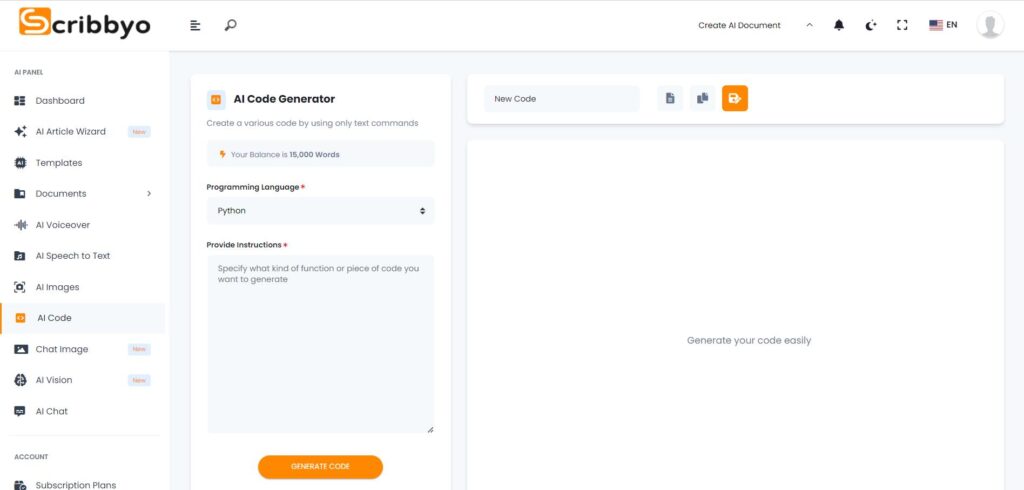
Task: Open the Programming Language Python dropdown
Action: click(x=320, y=211)
